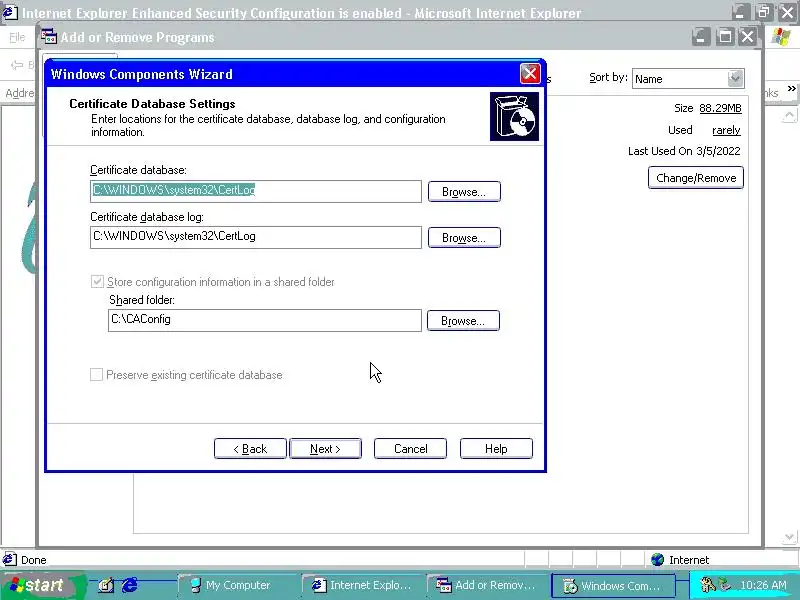Expand the IE toolbar chevron overflow
Image resolution: width=800 pixels, height=600 pixels.
click(x=791, y=88)
